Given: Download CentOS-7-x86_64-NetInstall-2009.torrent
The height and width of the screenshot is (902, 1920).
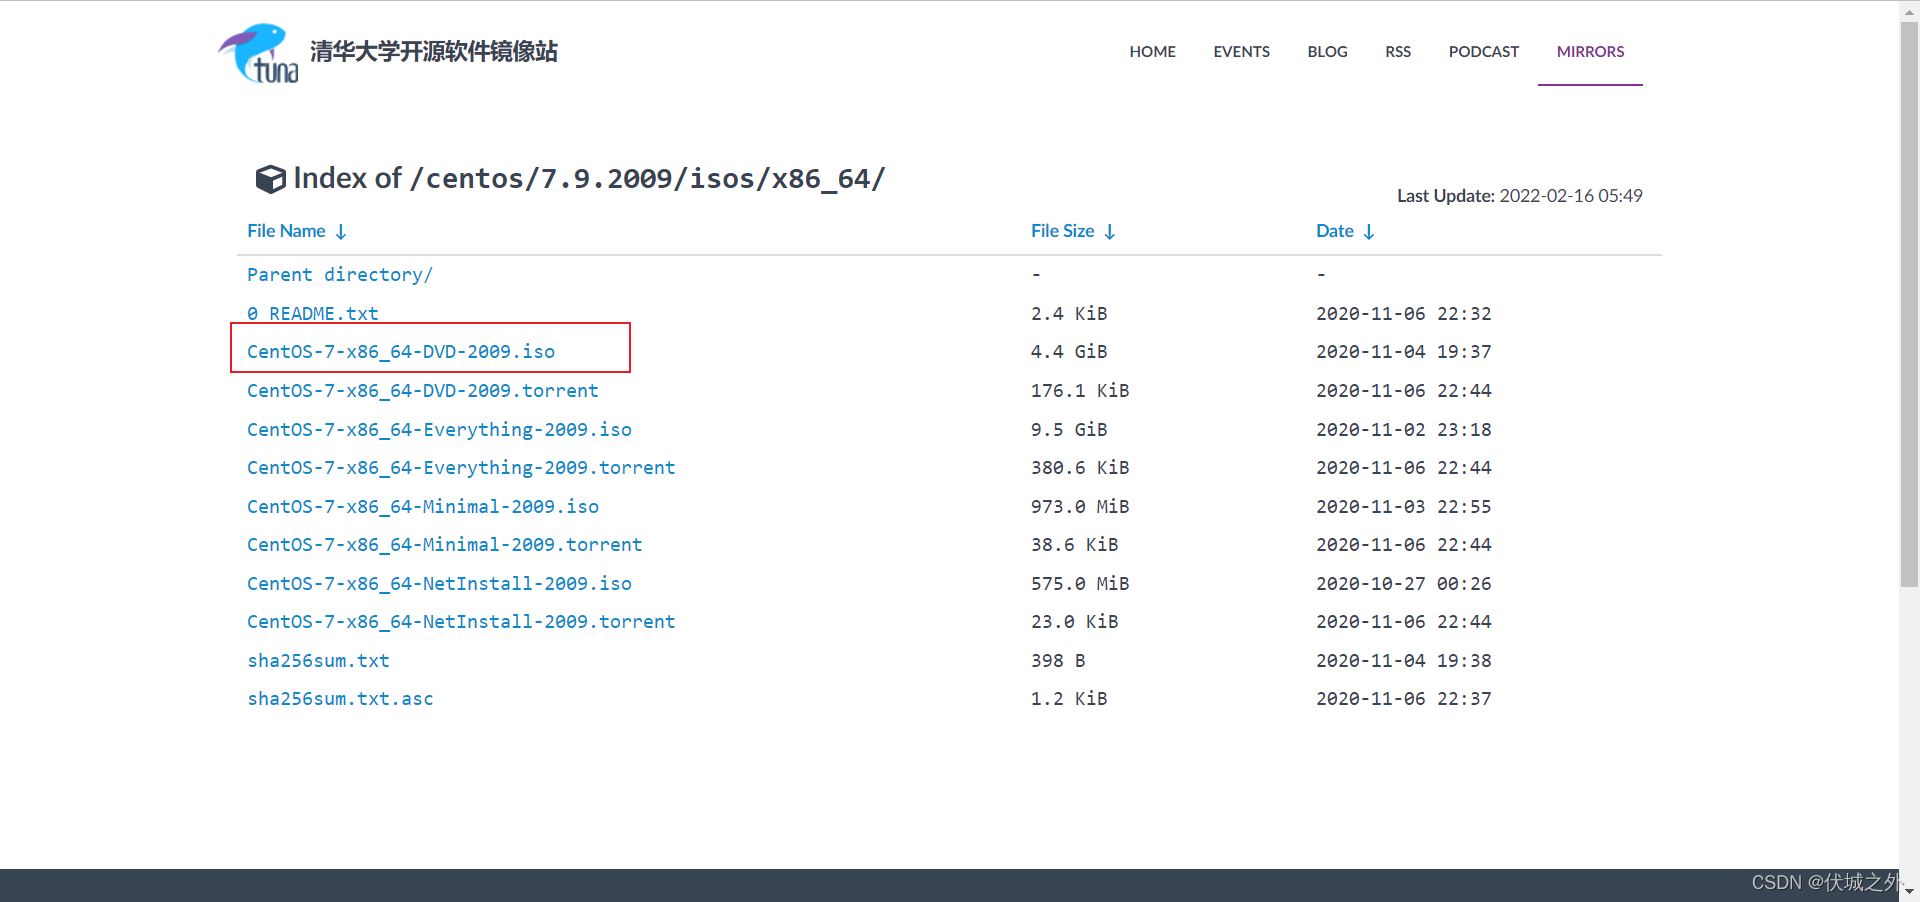Looking at the screenshot, I should coord(461,622).
